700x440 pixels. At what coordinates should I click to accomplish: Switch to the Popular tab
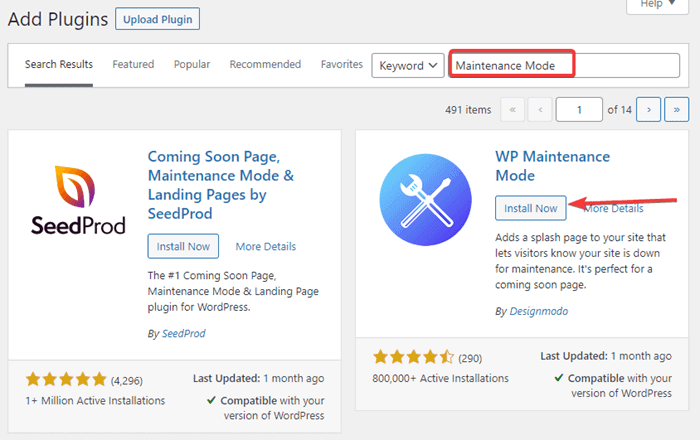[x=192, y=65]
